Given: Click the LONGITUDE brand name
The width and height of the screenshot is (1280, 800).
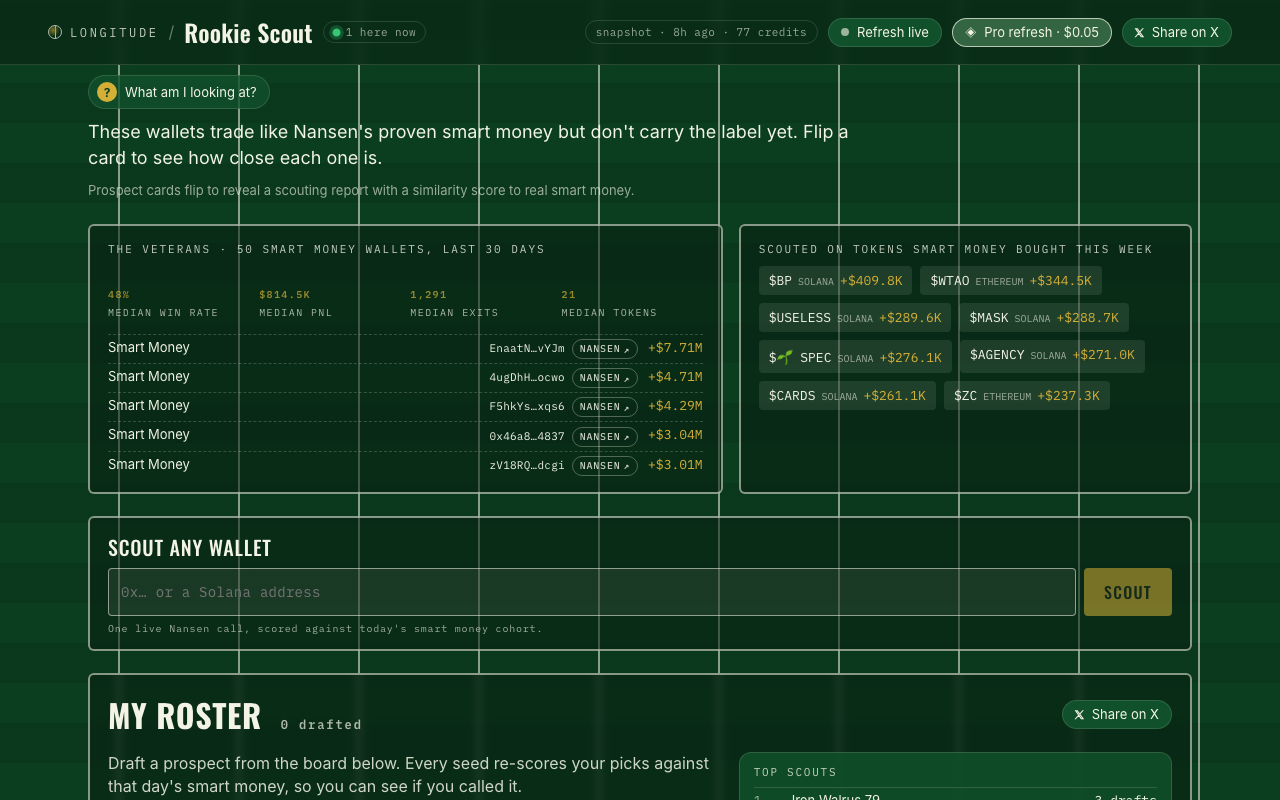Looking at the screenshot, I should [114, 33].
